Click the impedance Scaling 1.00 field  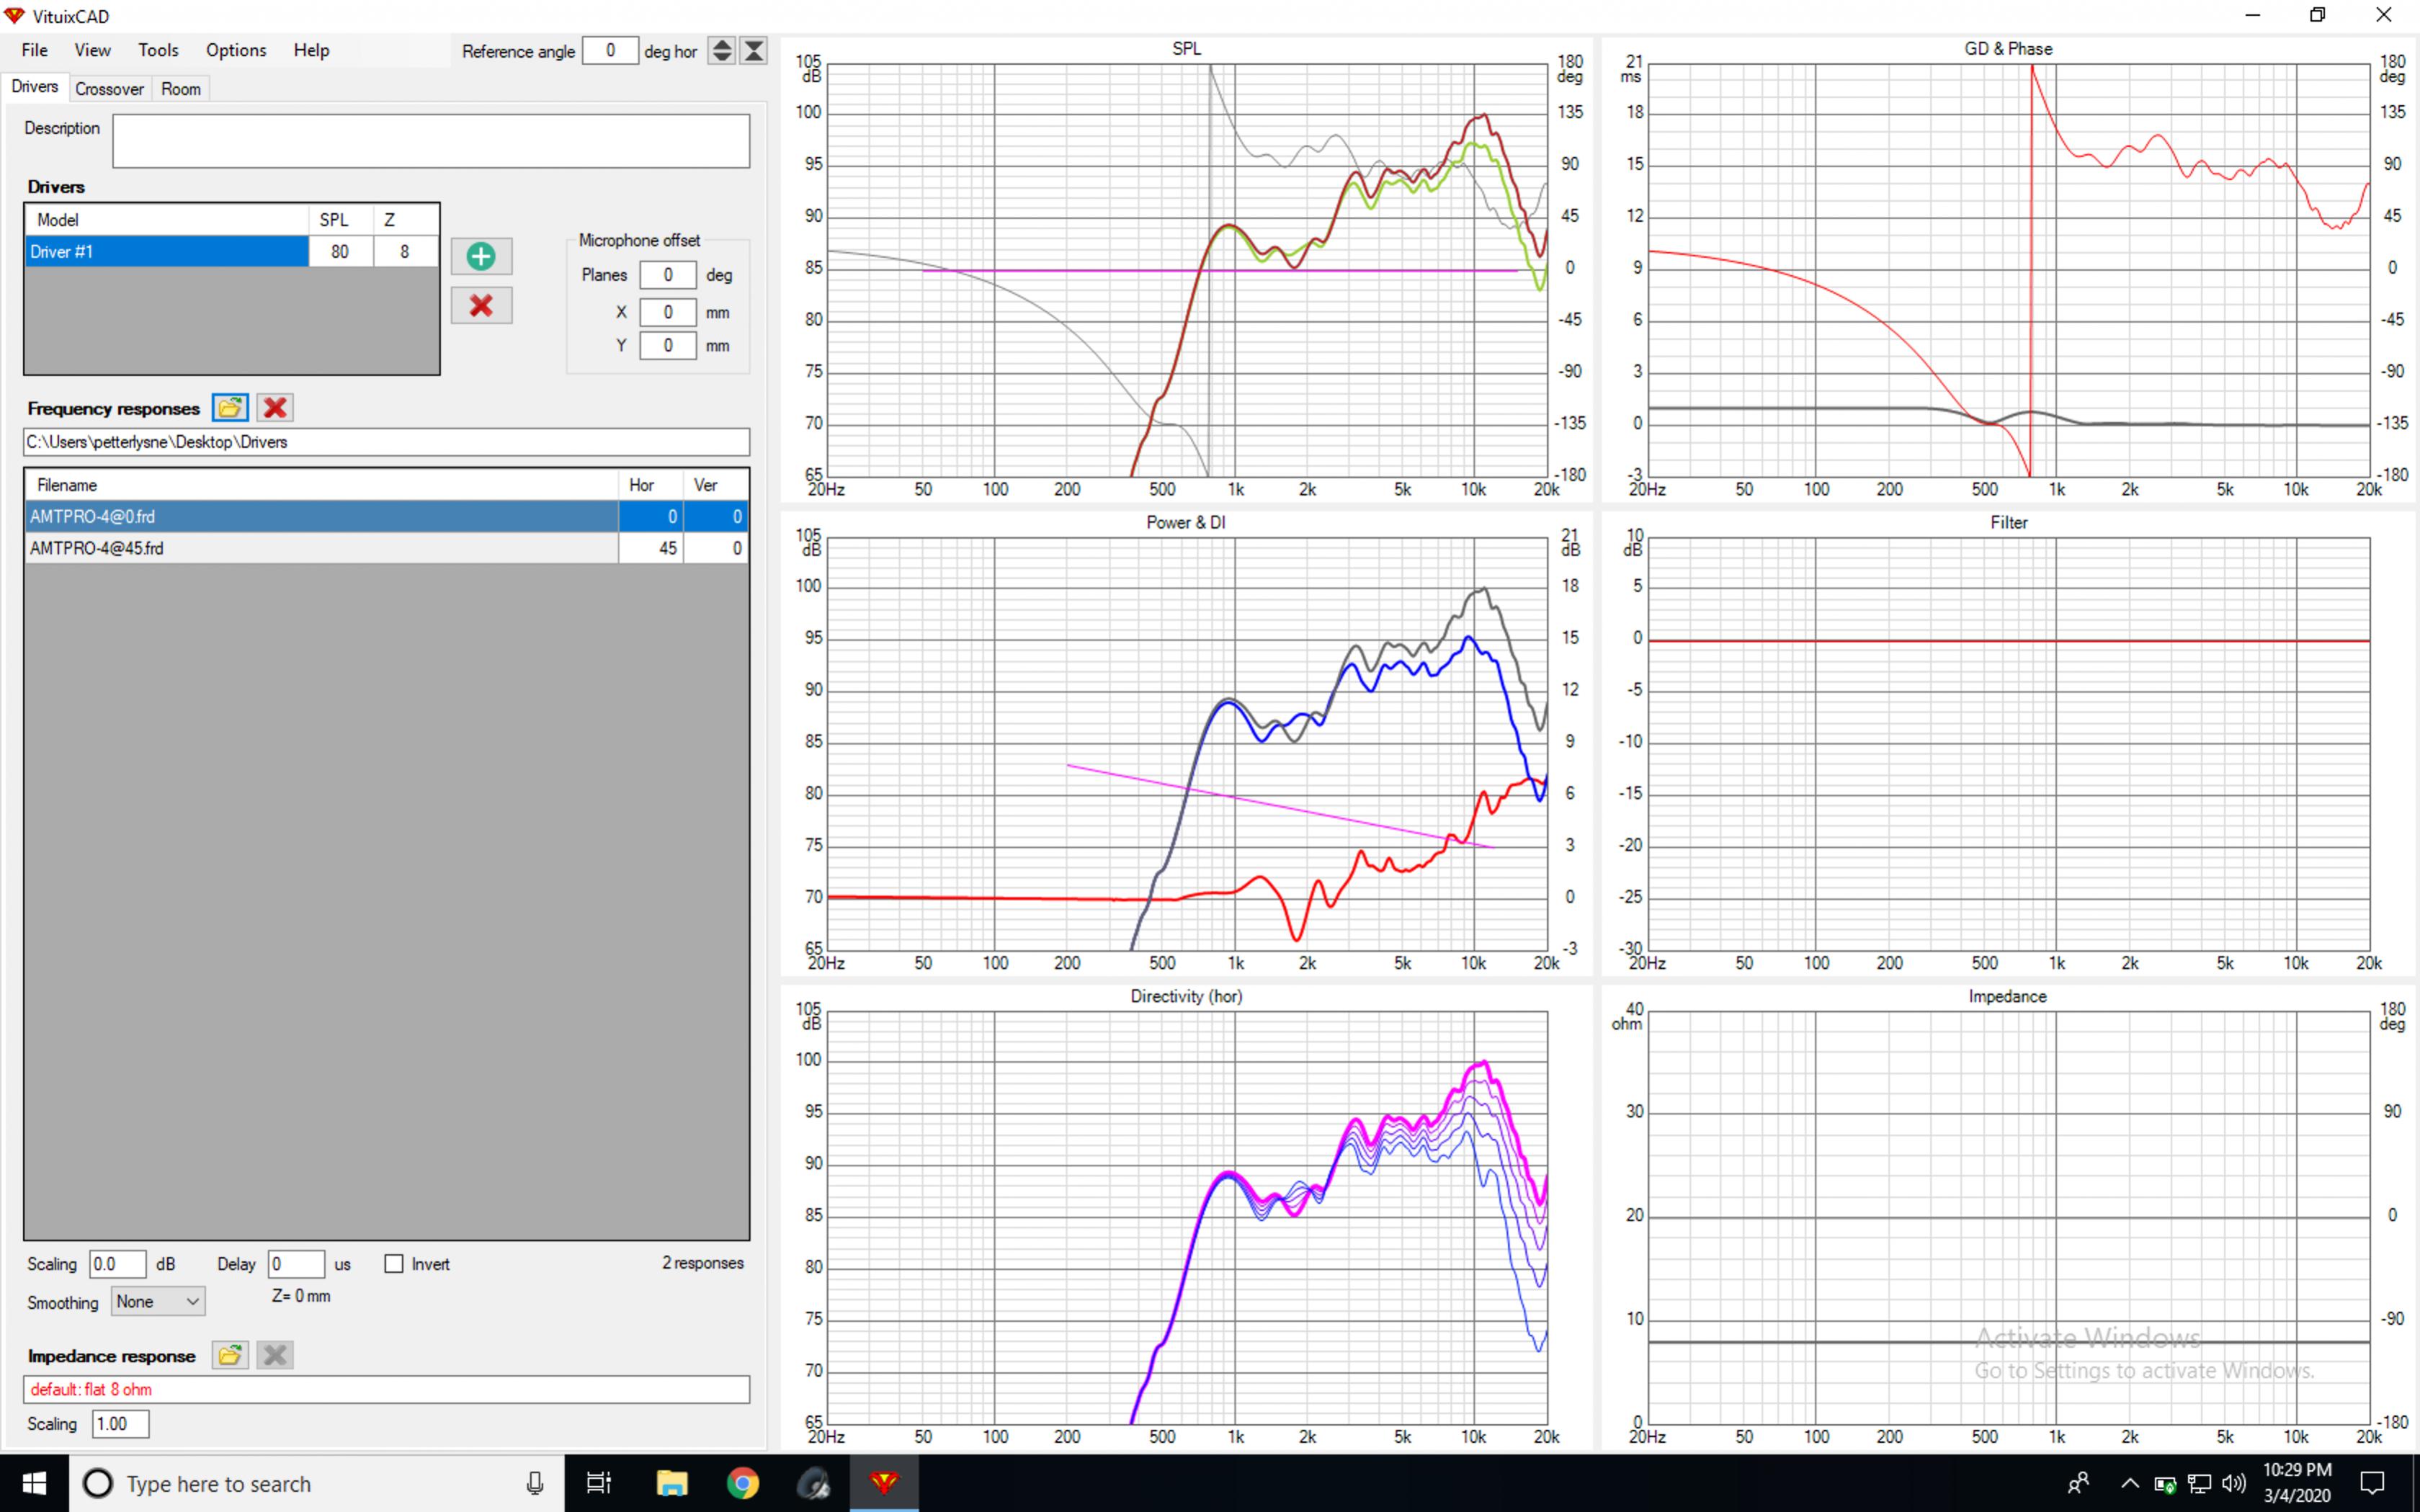[x=121, y=1424]
